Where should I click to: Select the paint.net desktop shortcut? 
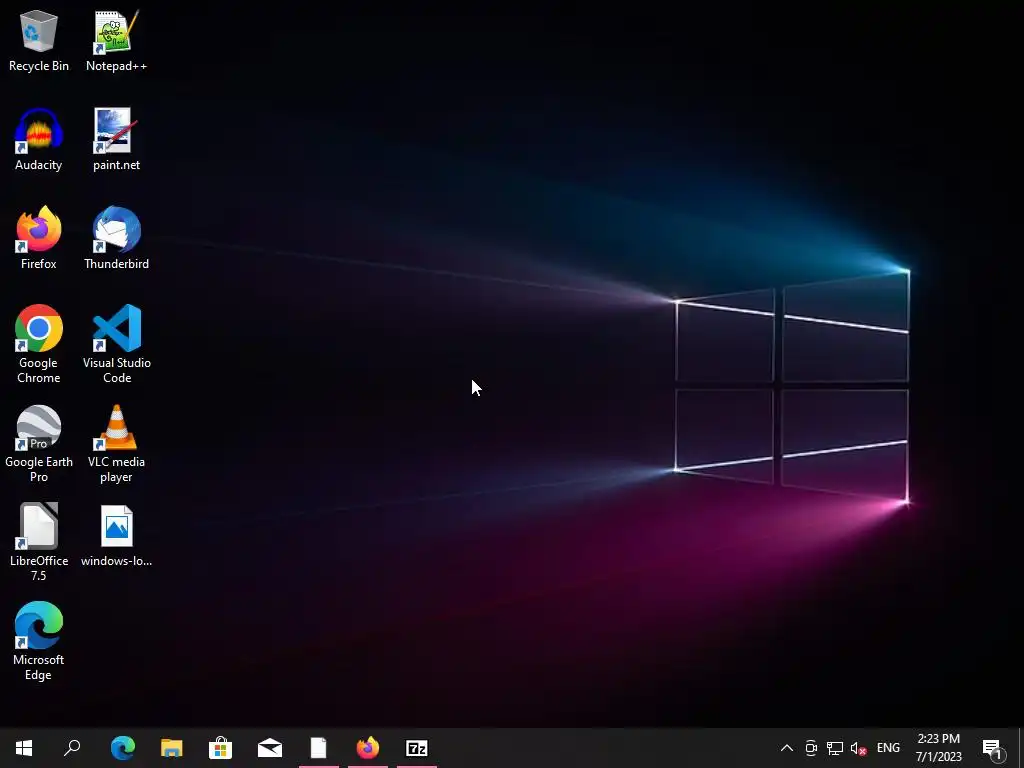[116, 140]
